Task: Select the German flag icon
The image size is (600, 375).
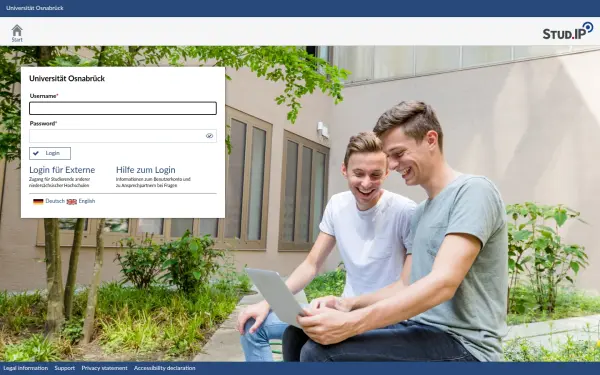Action: tap(38, 202)
